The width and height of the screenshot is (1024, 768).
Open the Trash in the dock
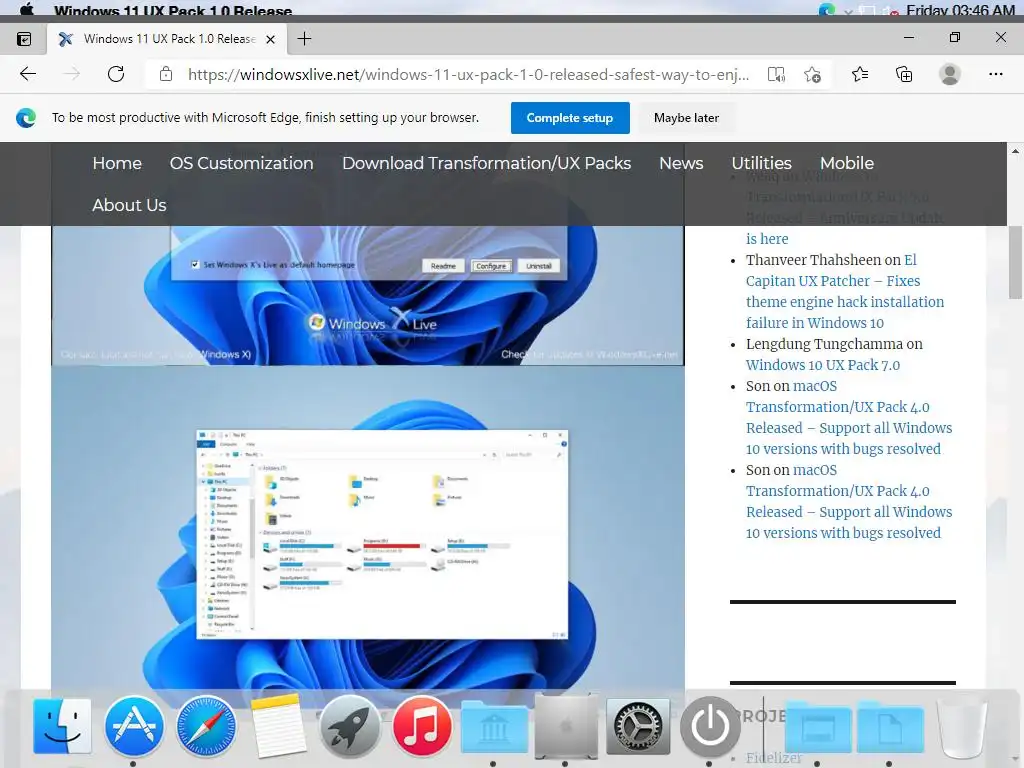tap(961, 726)
